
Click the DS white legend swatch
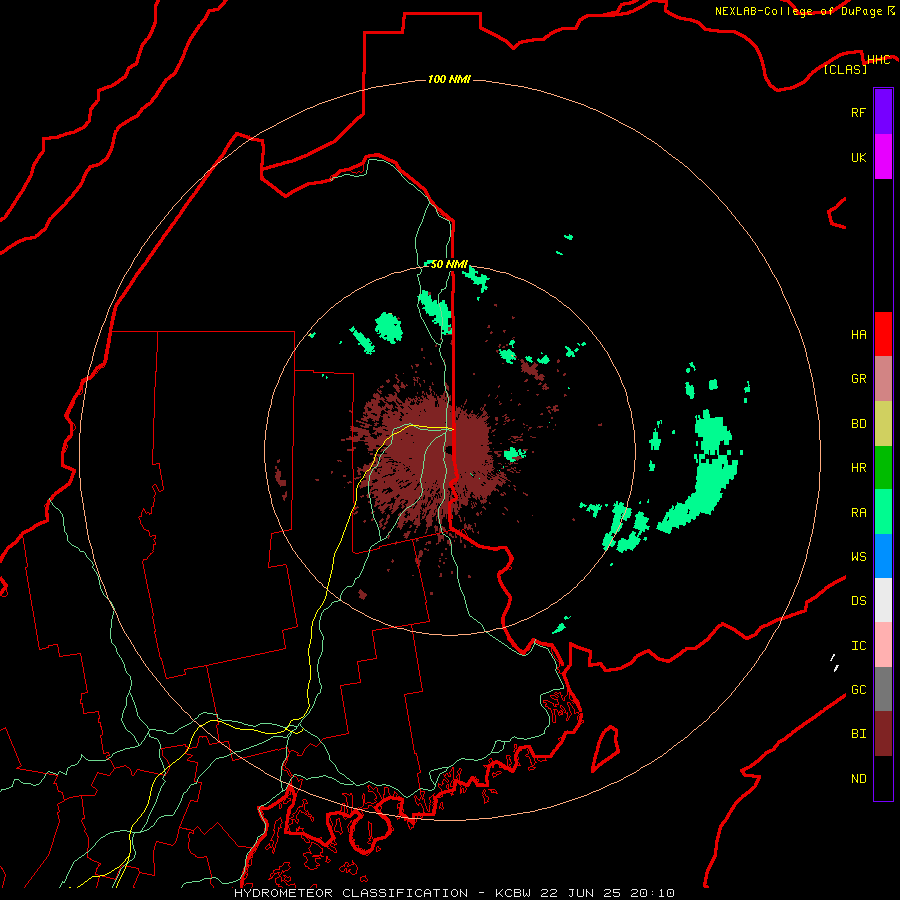point(883,600)
